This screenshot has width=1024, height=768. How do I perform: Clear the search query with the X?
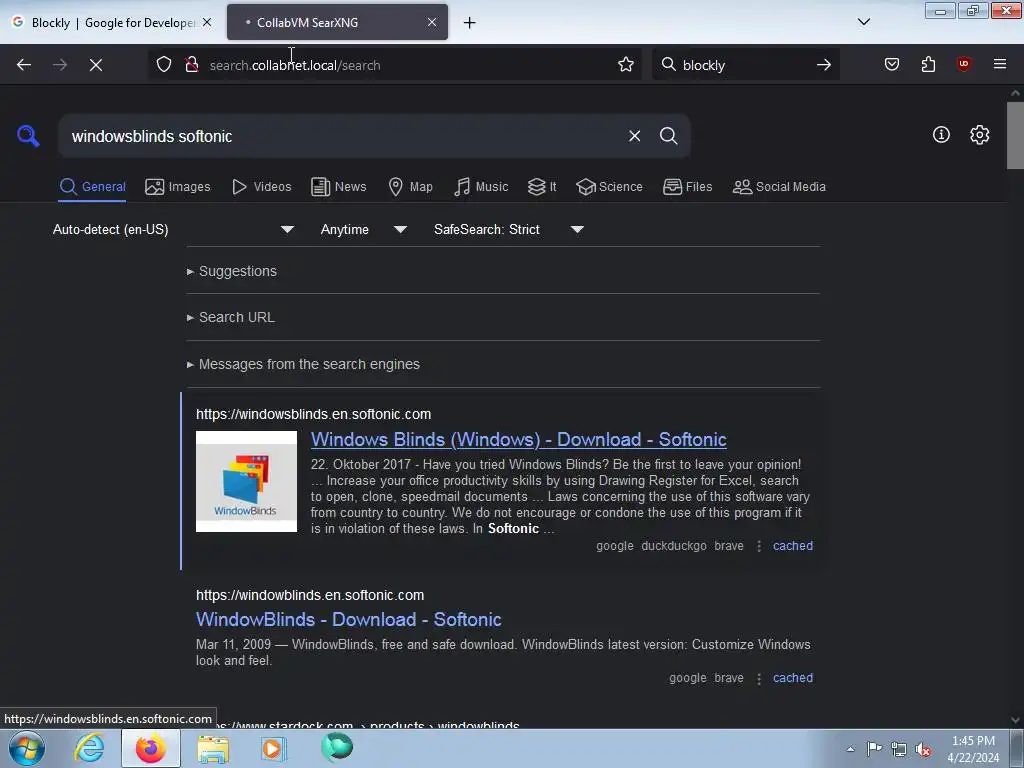634,136
